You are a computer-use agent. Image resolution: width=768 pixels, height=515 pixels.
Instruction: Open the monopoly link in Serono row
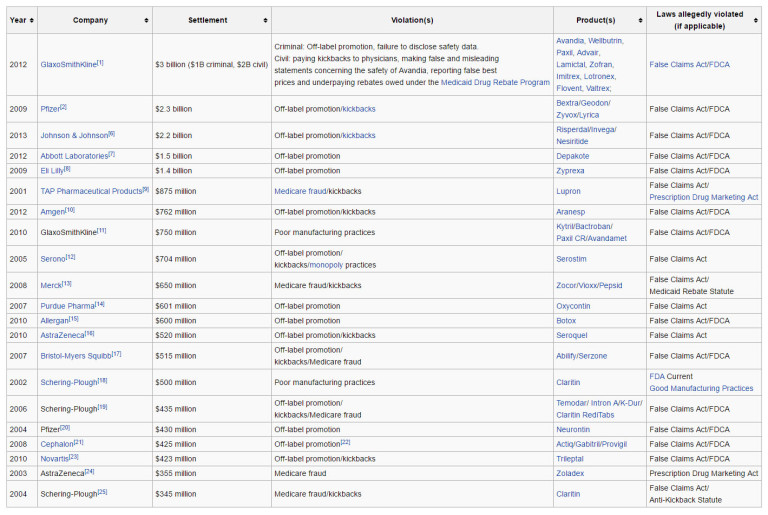pos(326,265)
